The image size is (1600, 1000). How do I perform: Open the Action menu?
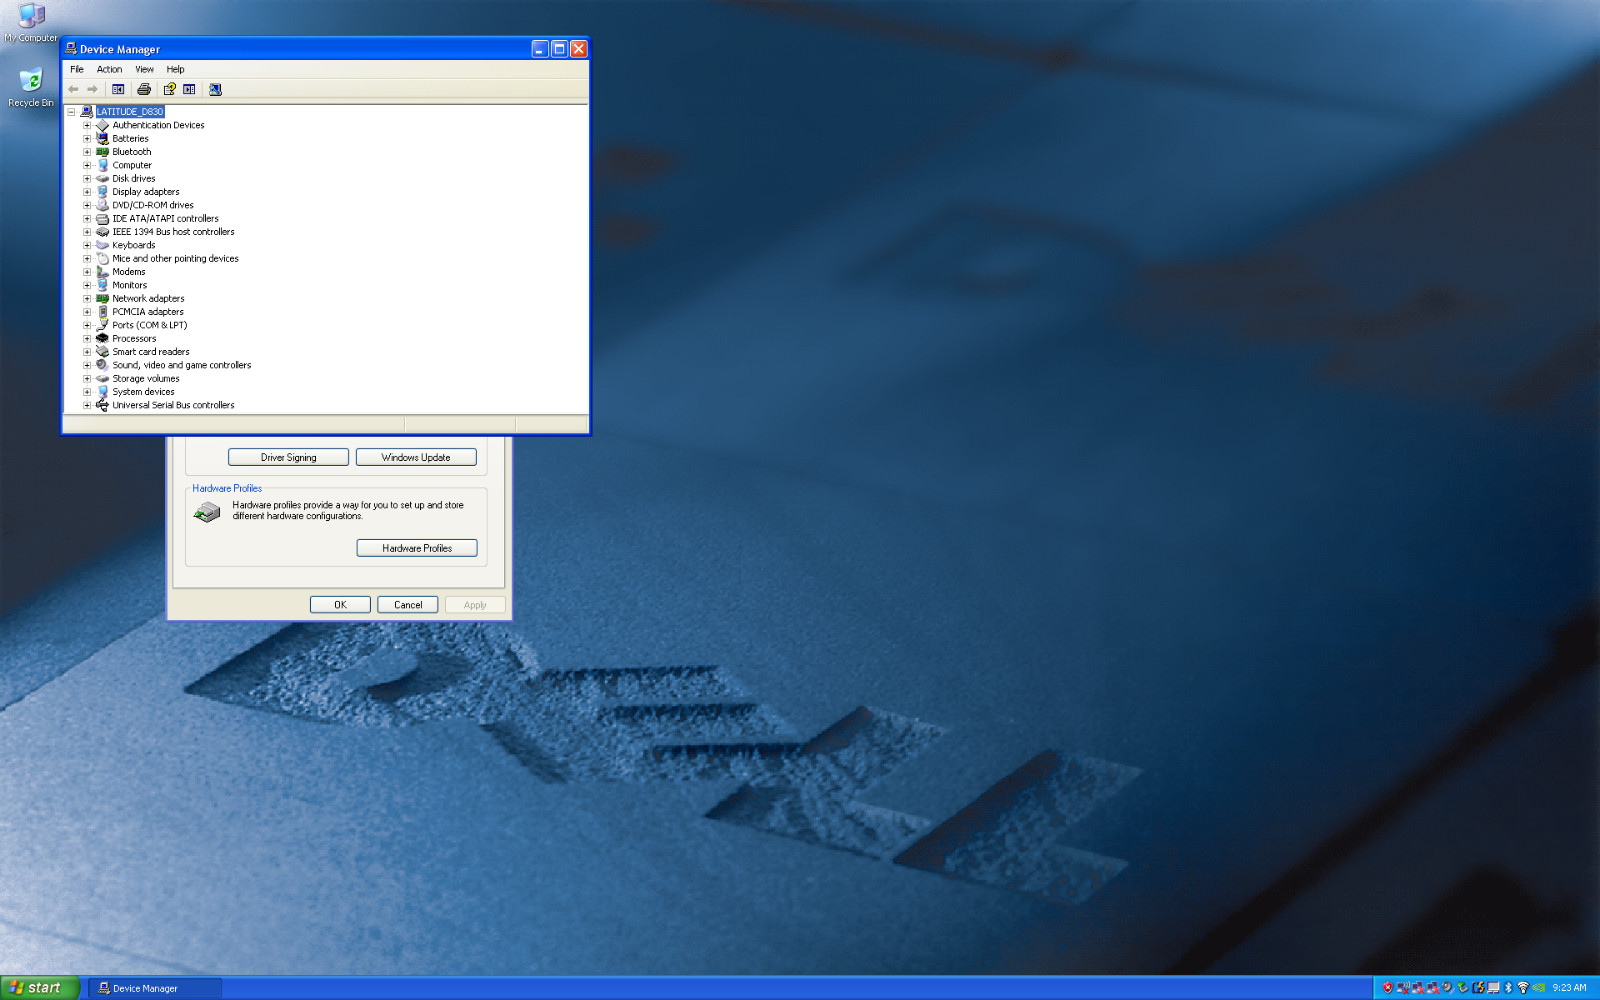(110, 69)
